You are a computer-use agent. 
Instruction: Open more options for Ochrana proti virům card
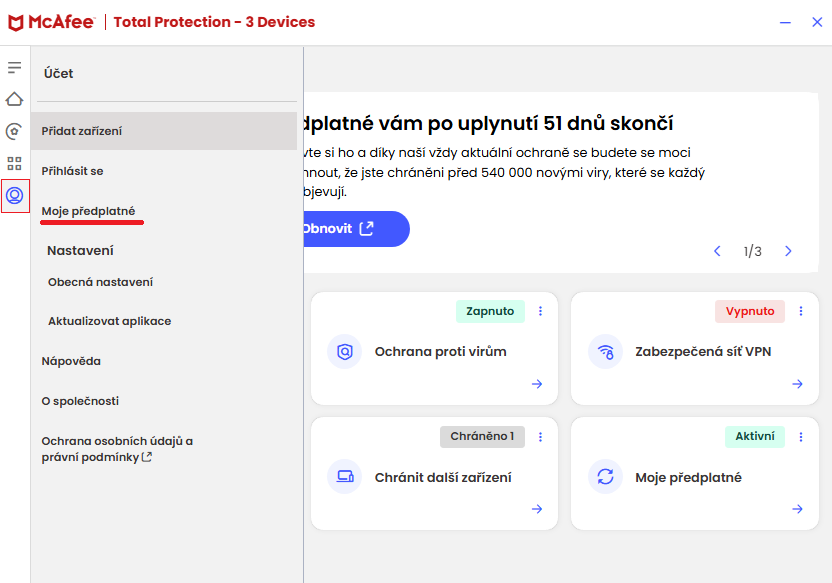[x=540, y=311]
